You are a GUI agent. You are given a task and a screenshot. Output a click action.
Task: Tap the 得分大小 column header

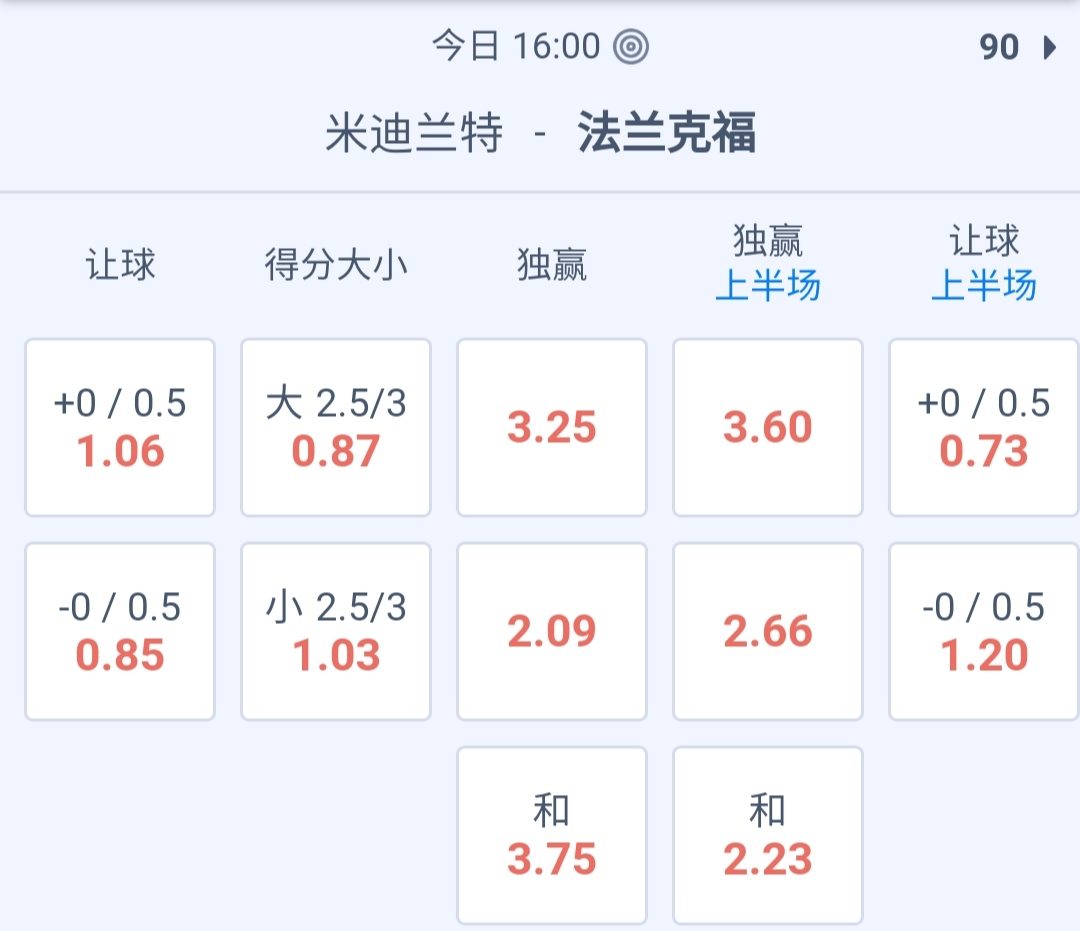[336, 266]
